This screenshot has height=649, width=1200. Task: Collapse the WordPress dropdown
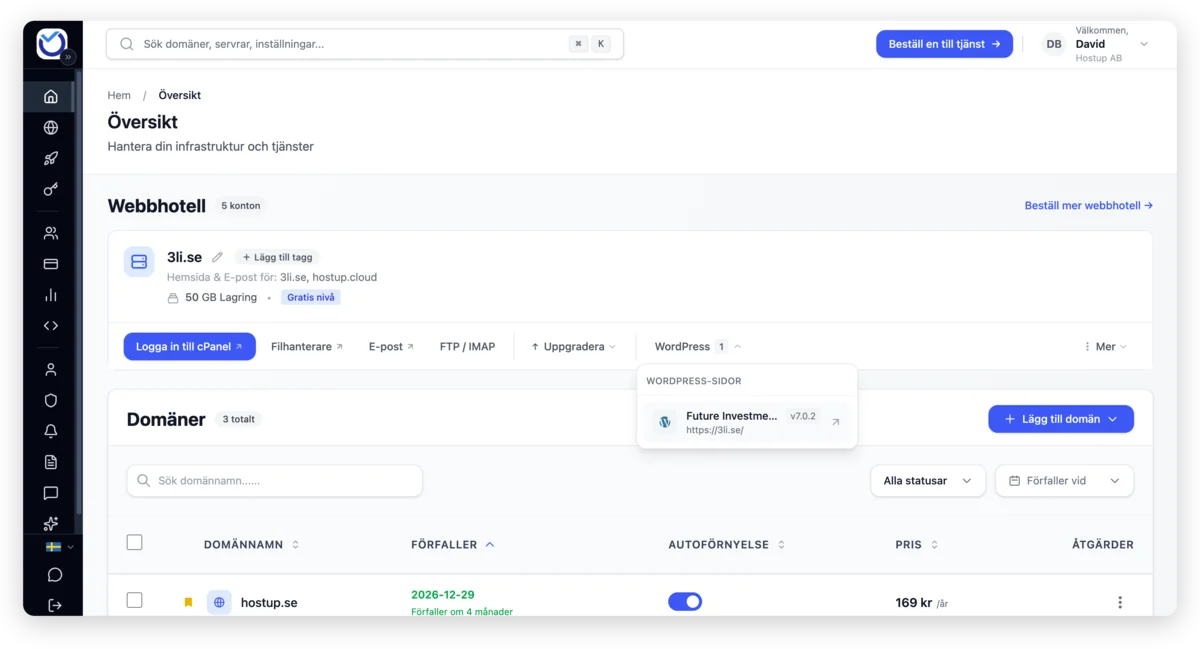click(698, 346)
